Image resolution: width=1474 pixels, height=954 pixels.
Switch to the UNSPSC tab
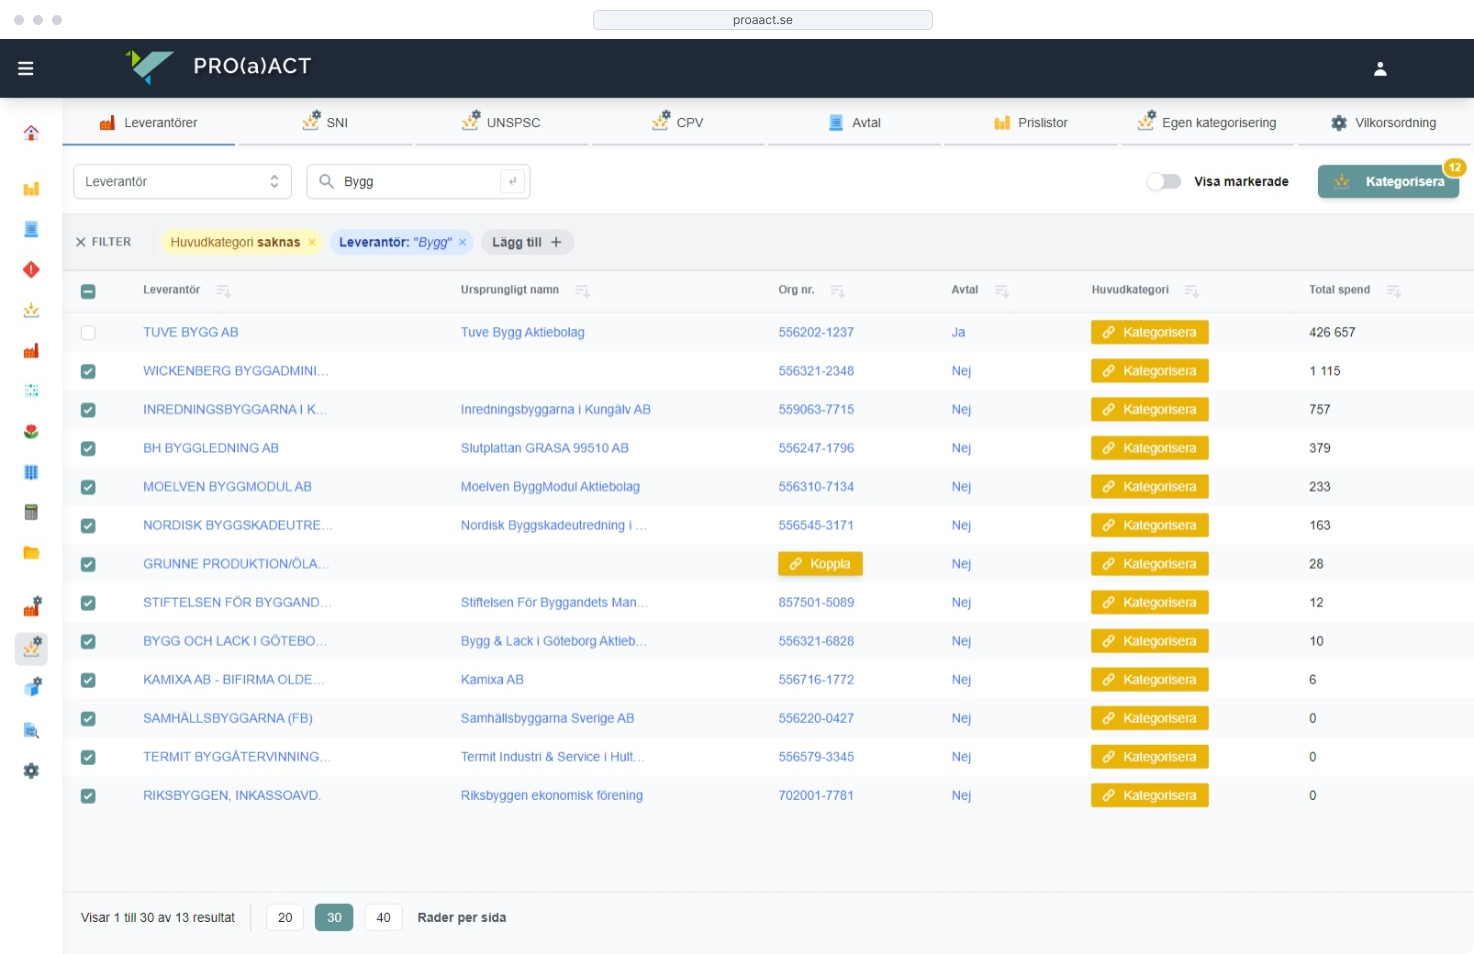point(501,123)
